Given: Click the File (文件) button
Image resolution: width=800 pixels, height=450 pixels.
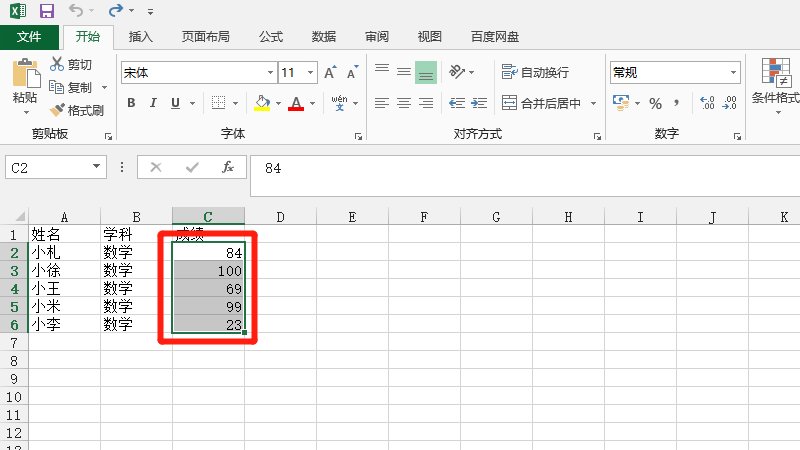Looking at the screenshot, I should [x=29, y=37].
